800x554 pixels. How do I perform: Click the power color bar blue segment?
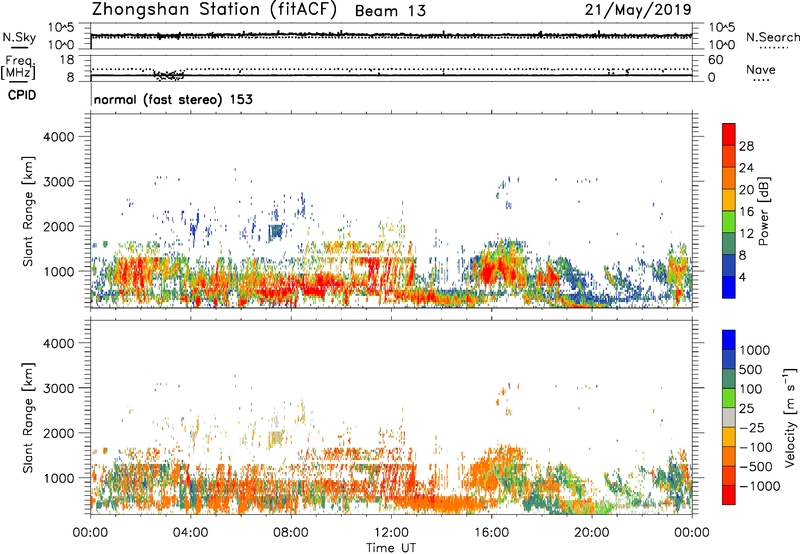pyautogui.click(x=729, y=287)
